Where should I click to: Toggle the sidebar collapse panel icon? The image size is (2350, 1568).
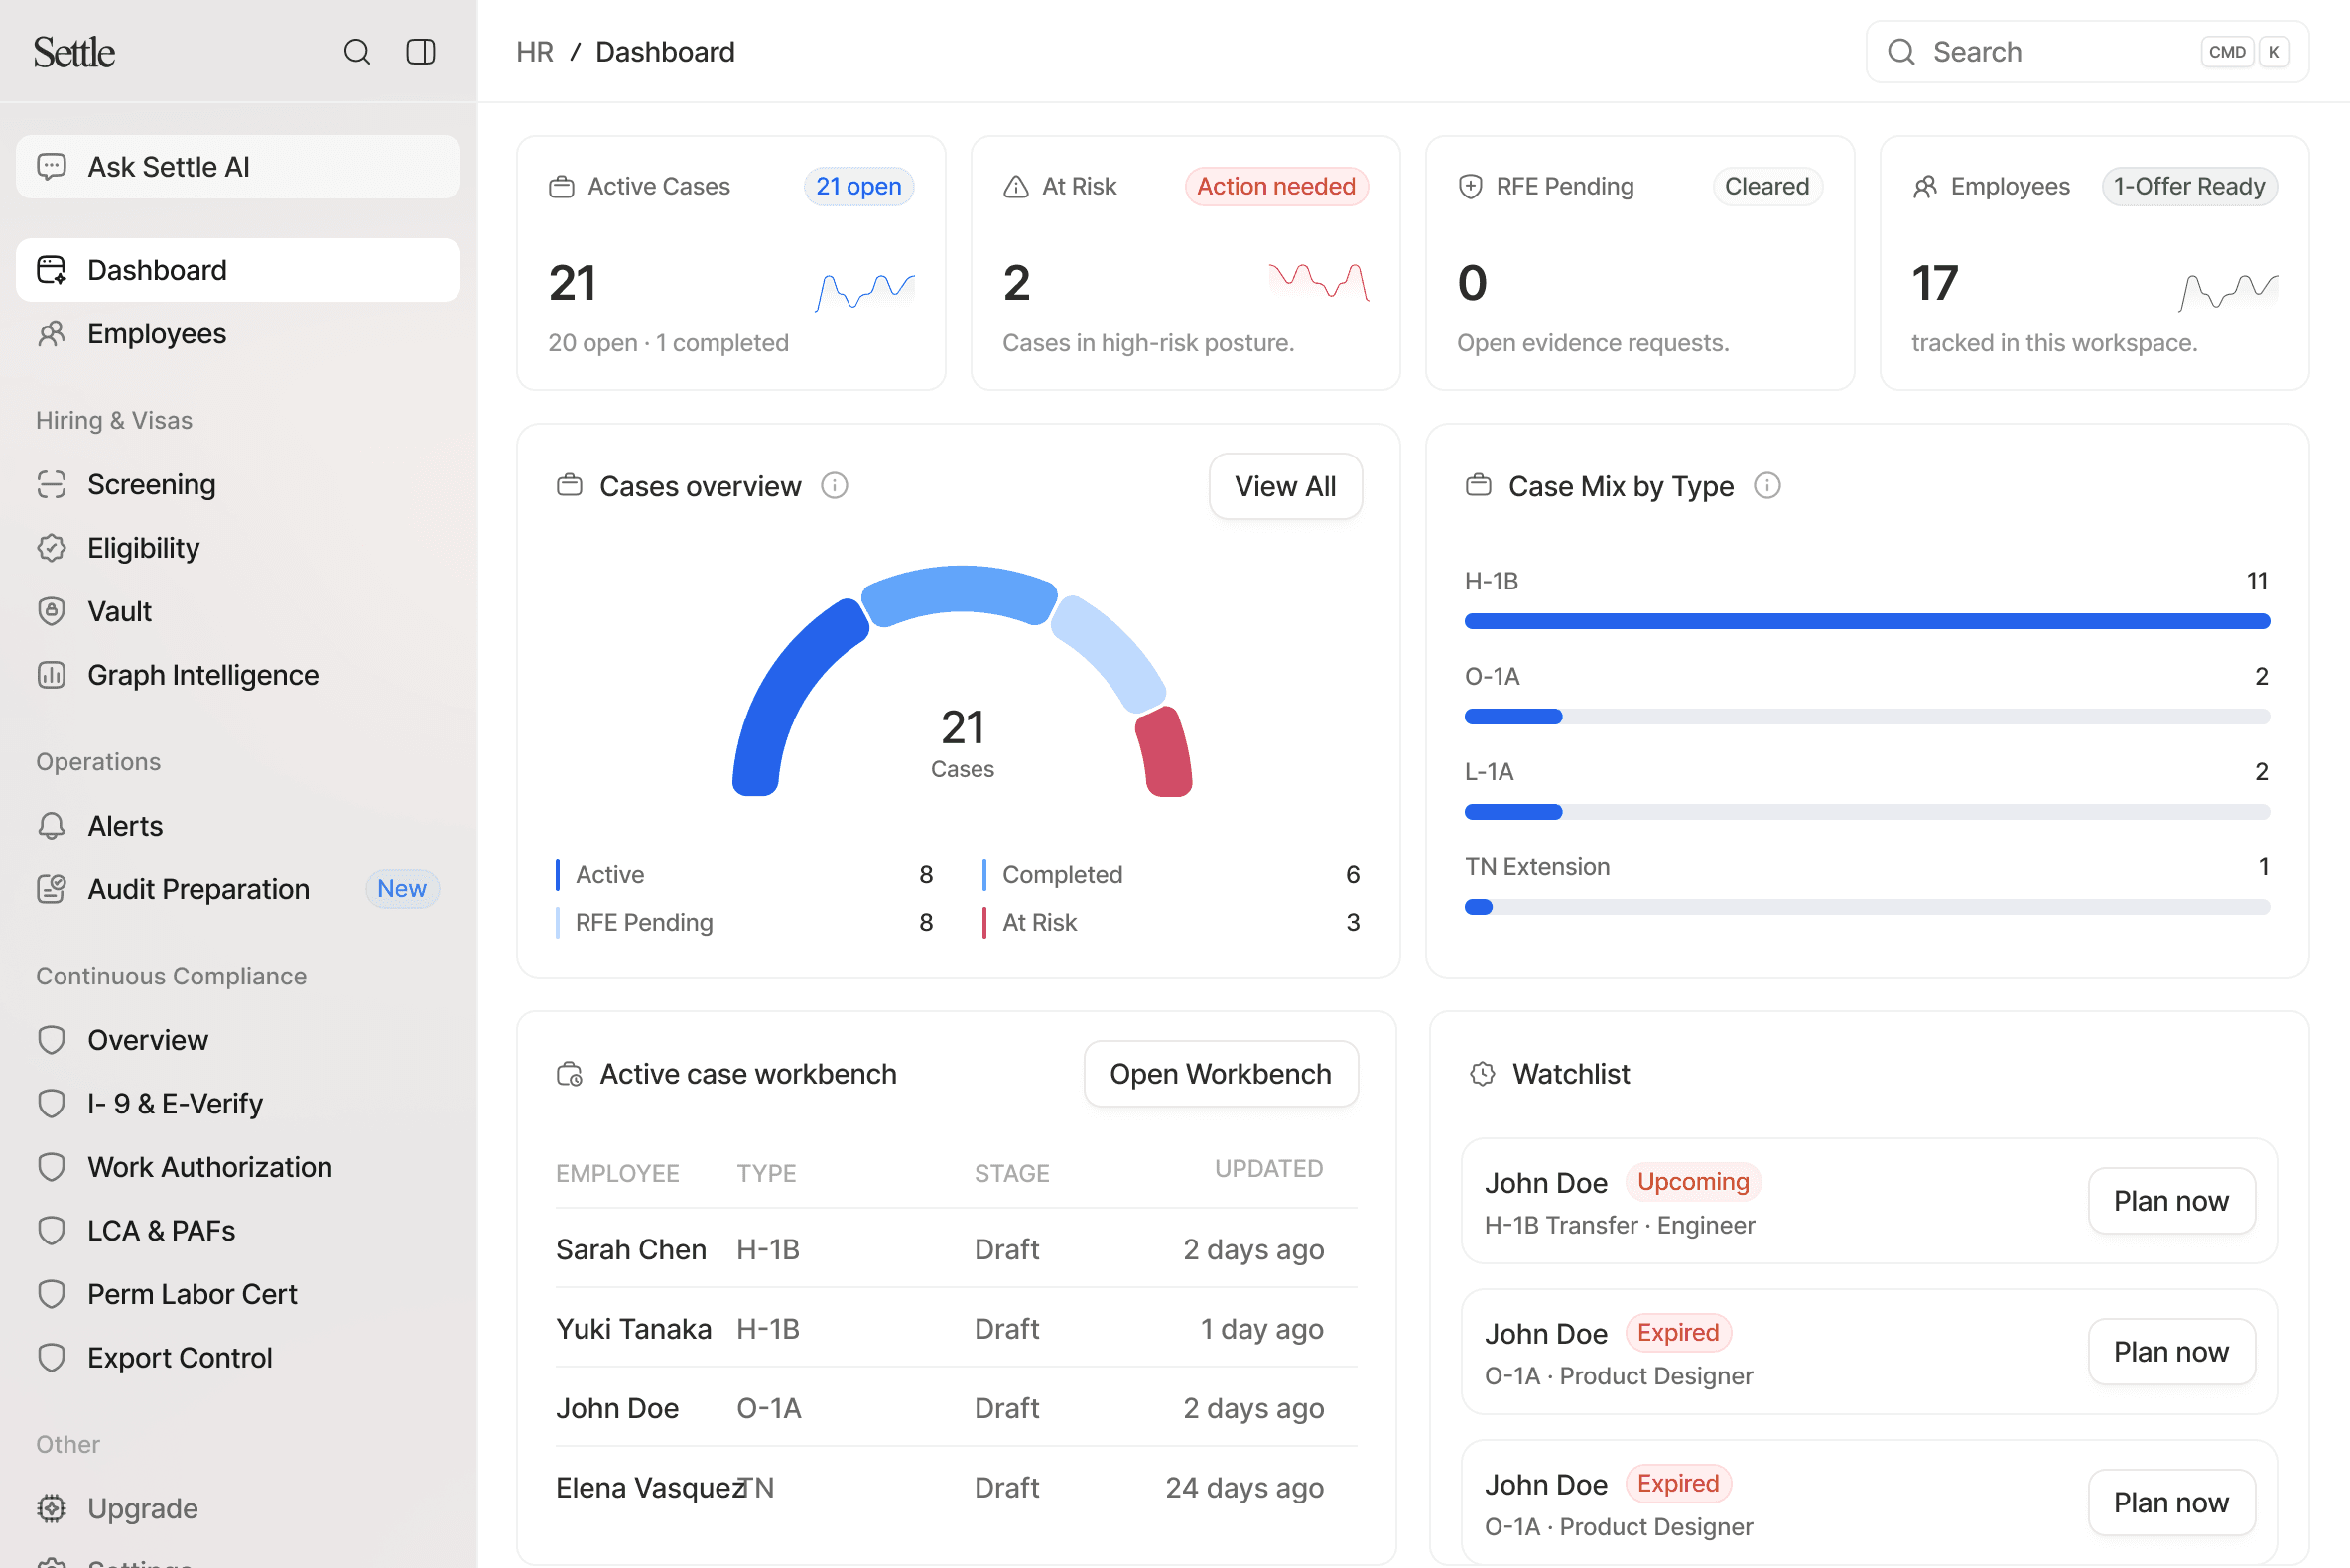tap(421, 52)
